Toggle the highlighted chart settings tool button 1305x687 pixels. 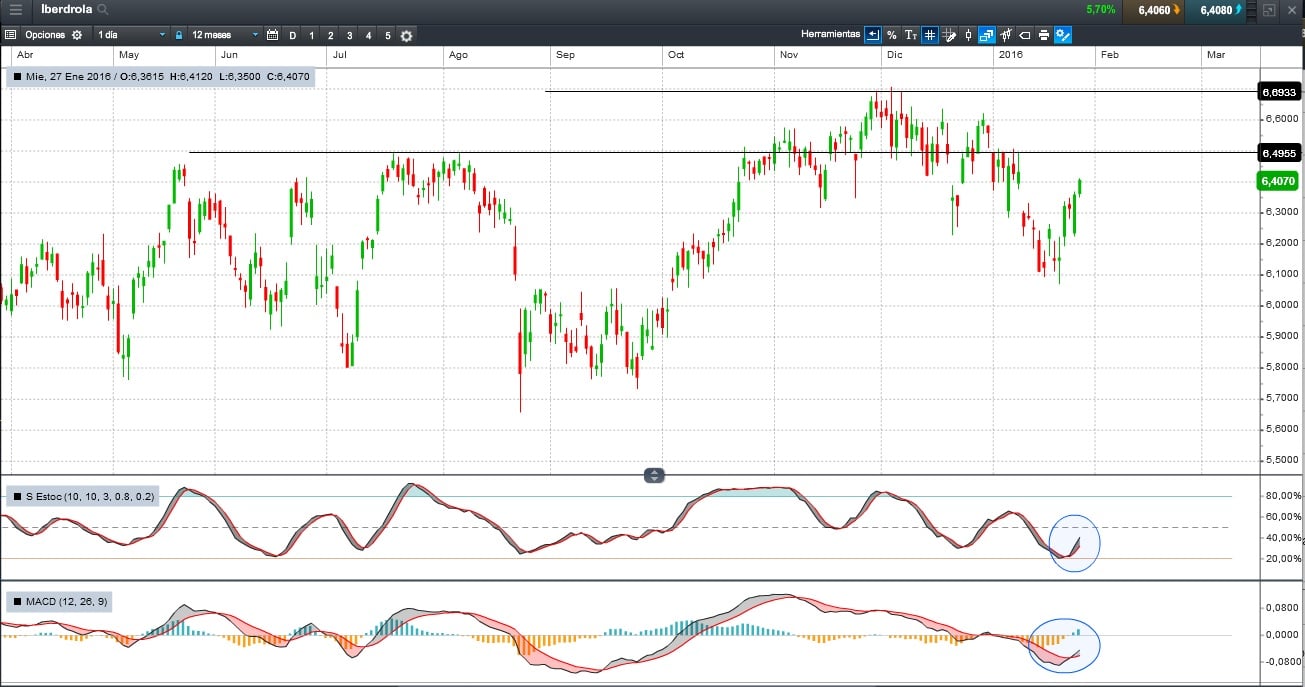1063,35
